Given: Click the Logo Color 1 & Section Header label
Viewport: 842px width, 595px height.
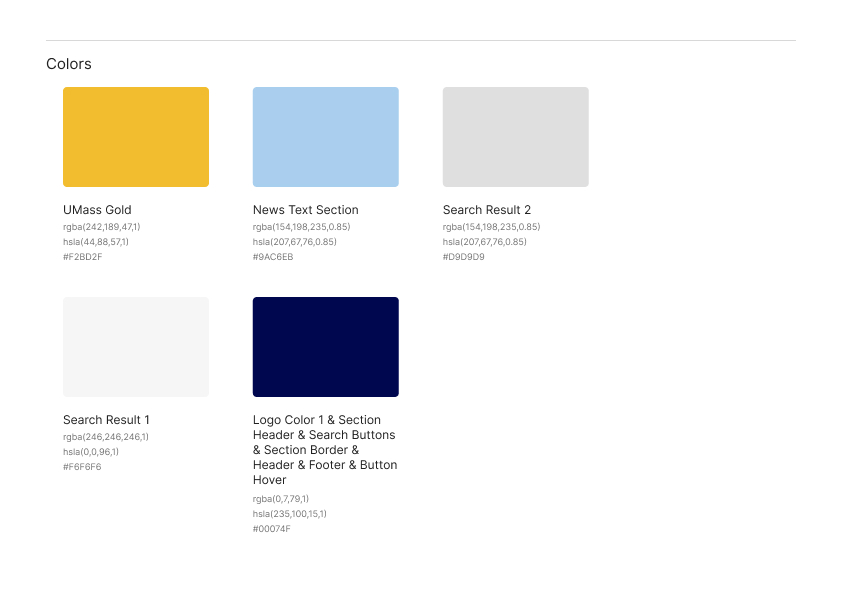Looking at the screenshot, I should 325,449.
